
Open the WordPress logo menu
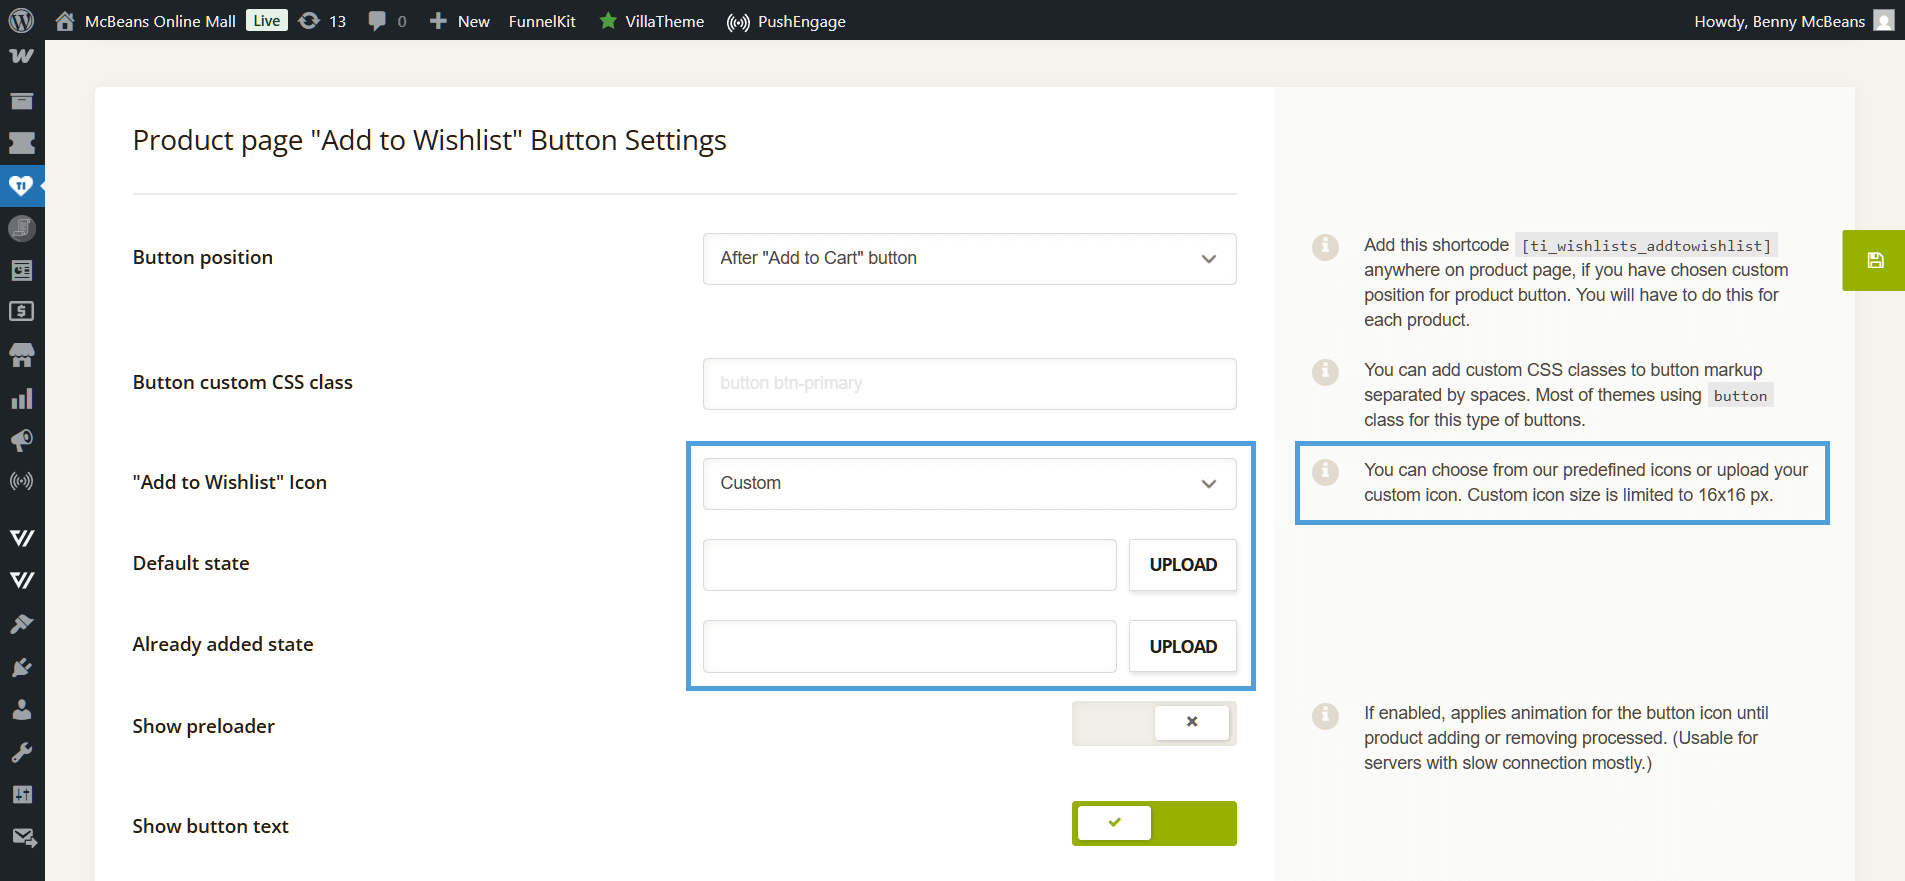(x=21, y=20)
